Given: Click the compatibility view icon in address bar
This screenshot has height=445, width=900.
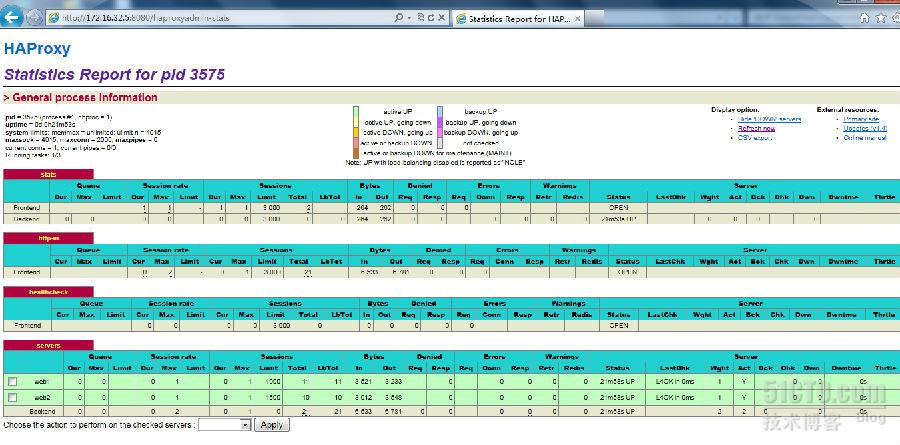Looking at the screenshot, I should pyautogui.click(x=421, y=18).
